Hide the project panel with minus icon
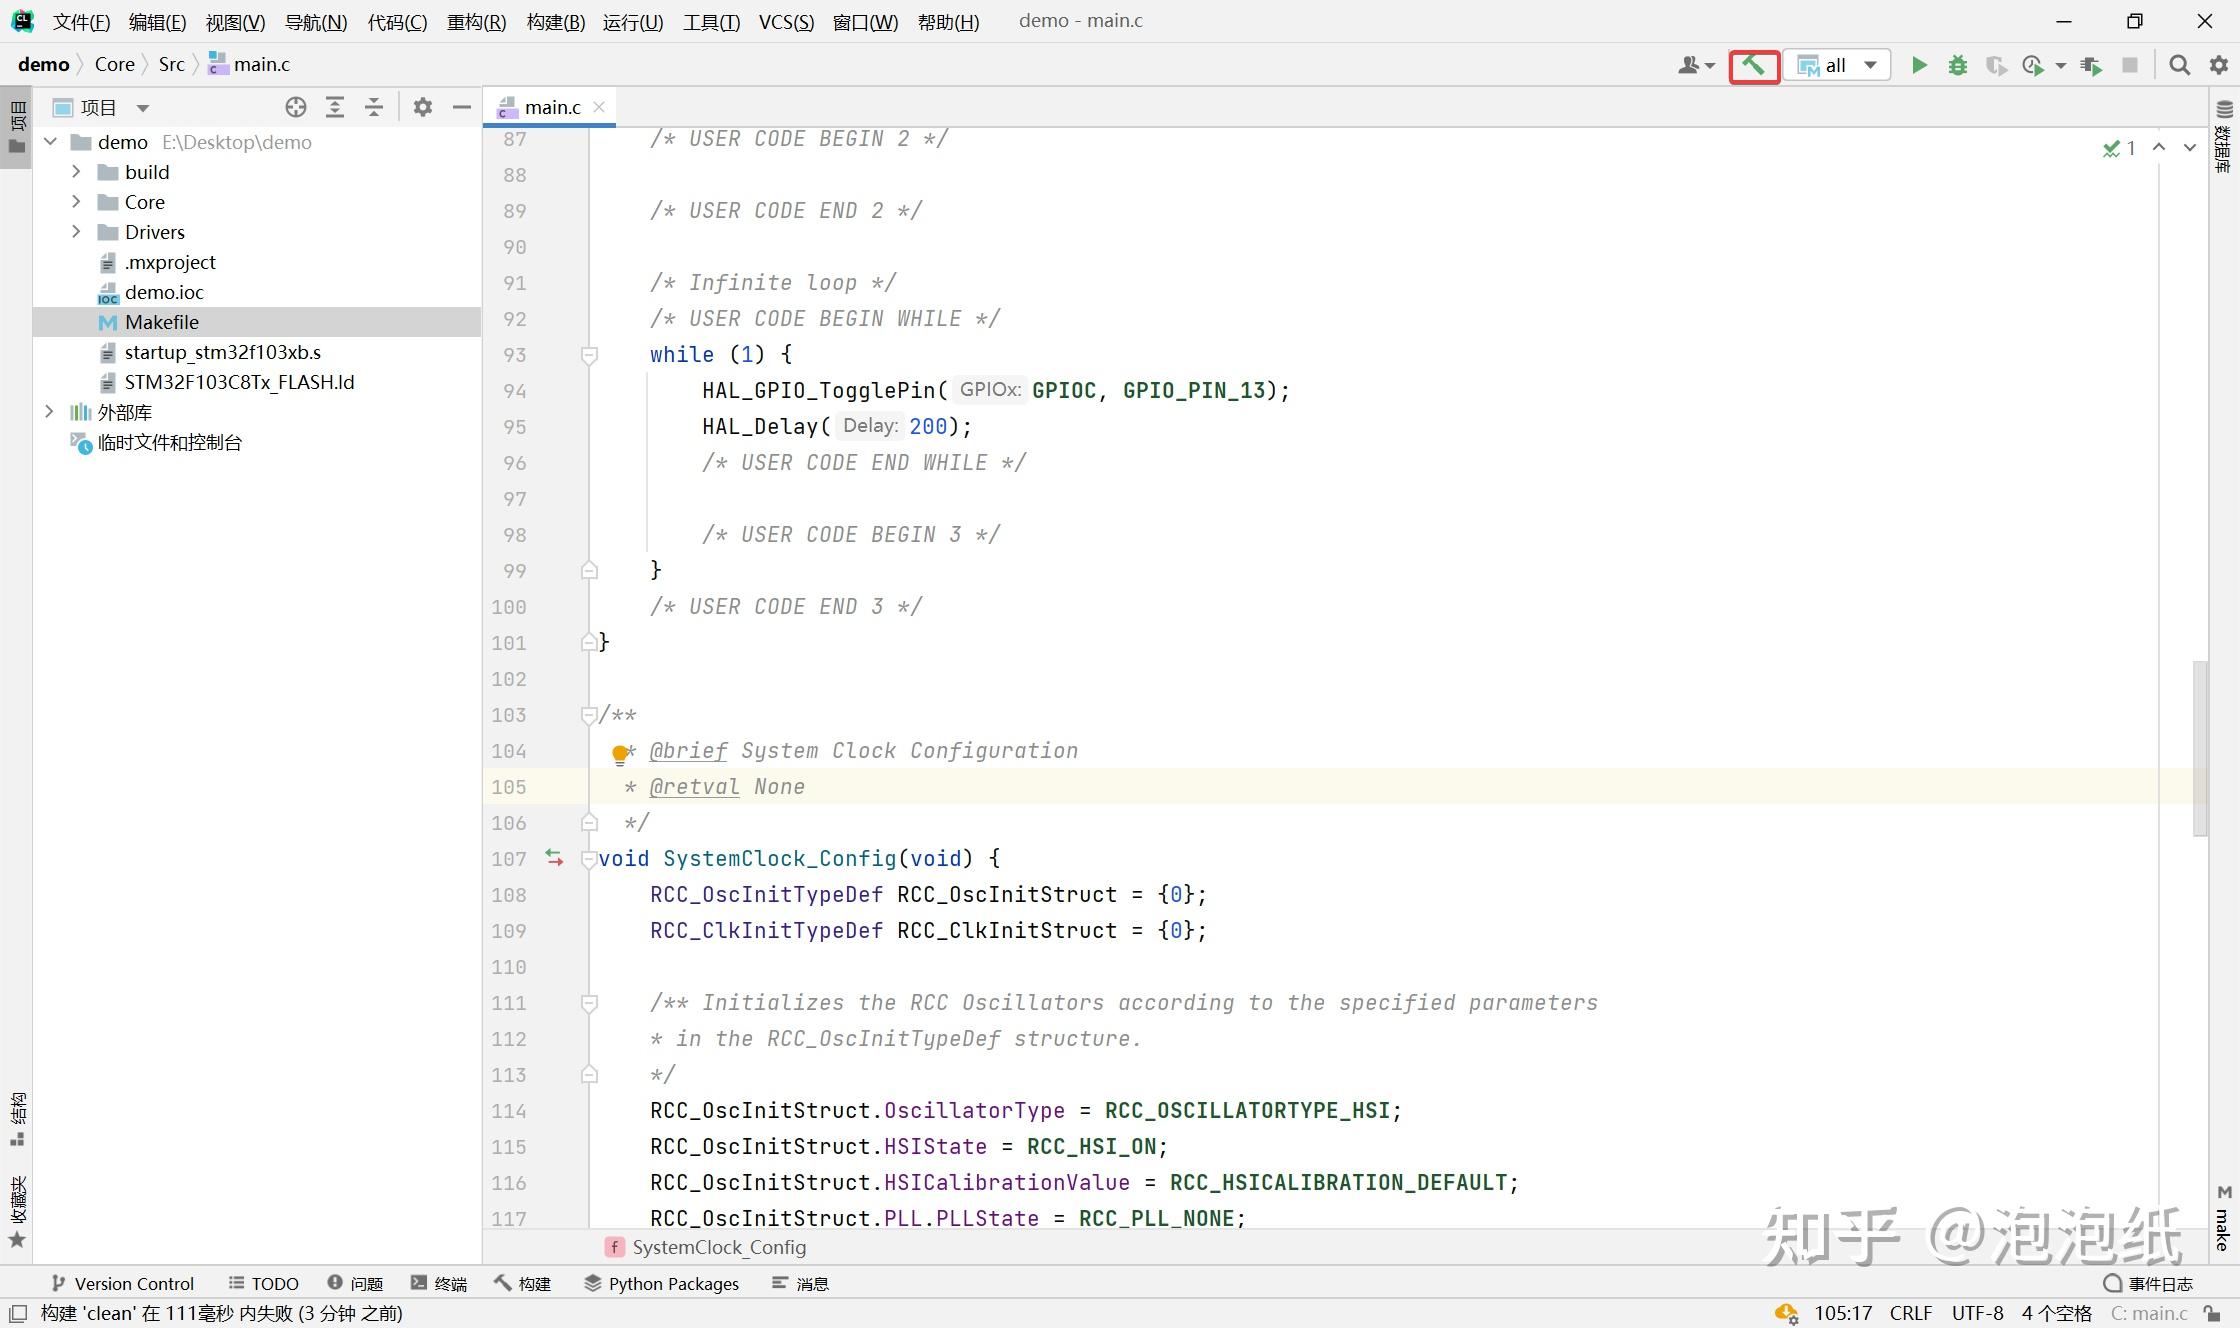Viewport: 2240px width, 1328px height. 462,107
